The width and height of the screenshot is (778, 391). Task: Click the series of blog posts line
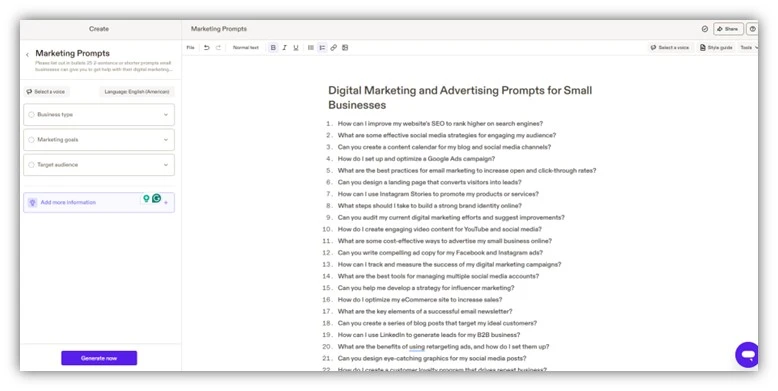pos(437,324)
